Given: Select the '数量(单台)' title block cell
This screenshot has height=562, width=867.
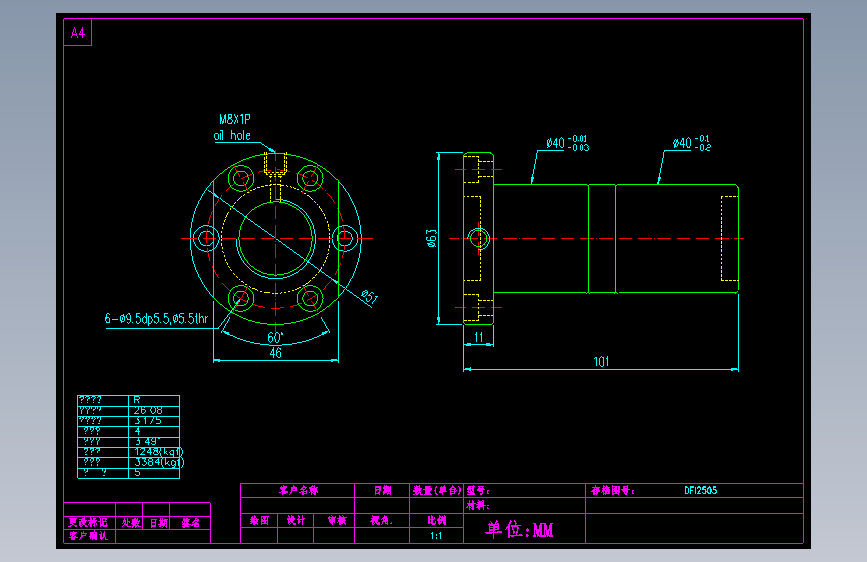Looking at the screenshot, I should click(437, 491).
